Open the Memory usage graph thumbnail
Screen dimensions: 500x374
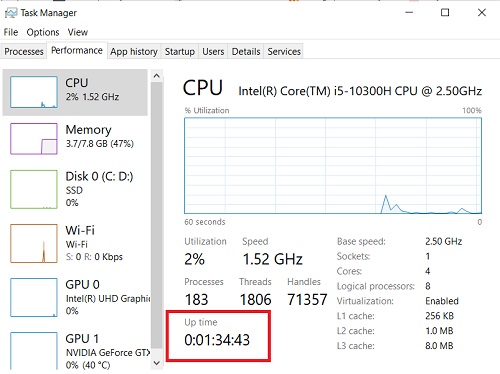click(34, 139)
